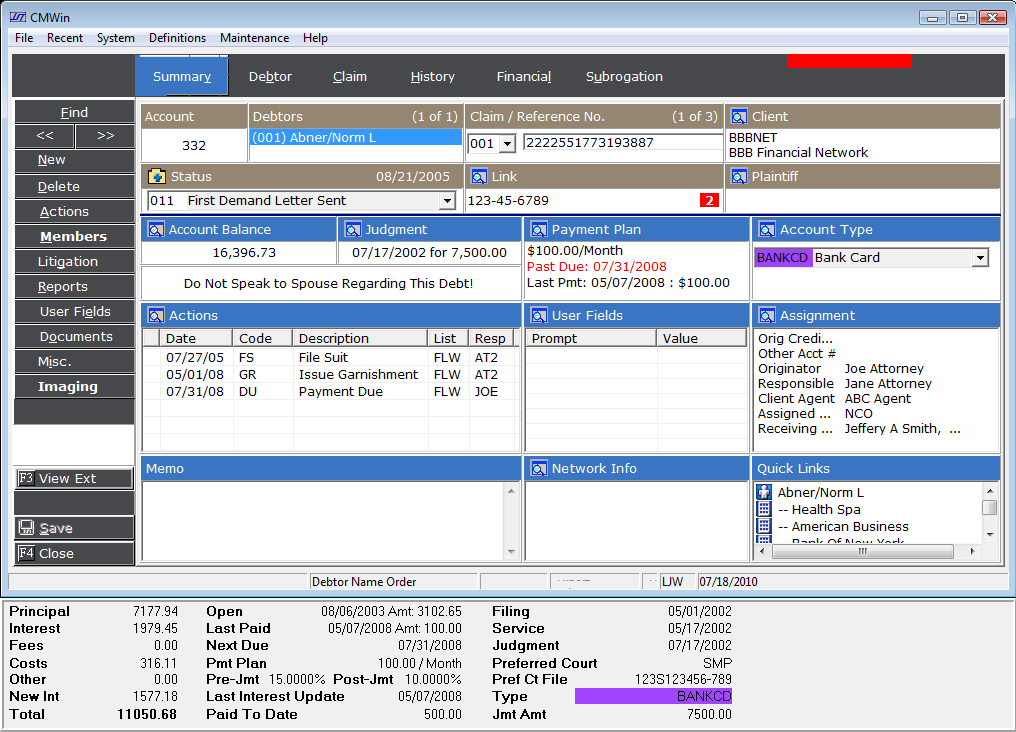Open the Network Info lookup icon
Viewport: 1016px width, 732px height.
(x=538, y=469)
